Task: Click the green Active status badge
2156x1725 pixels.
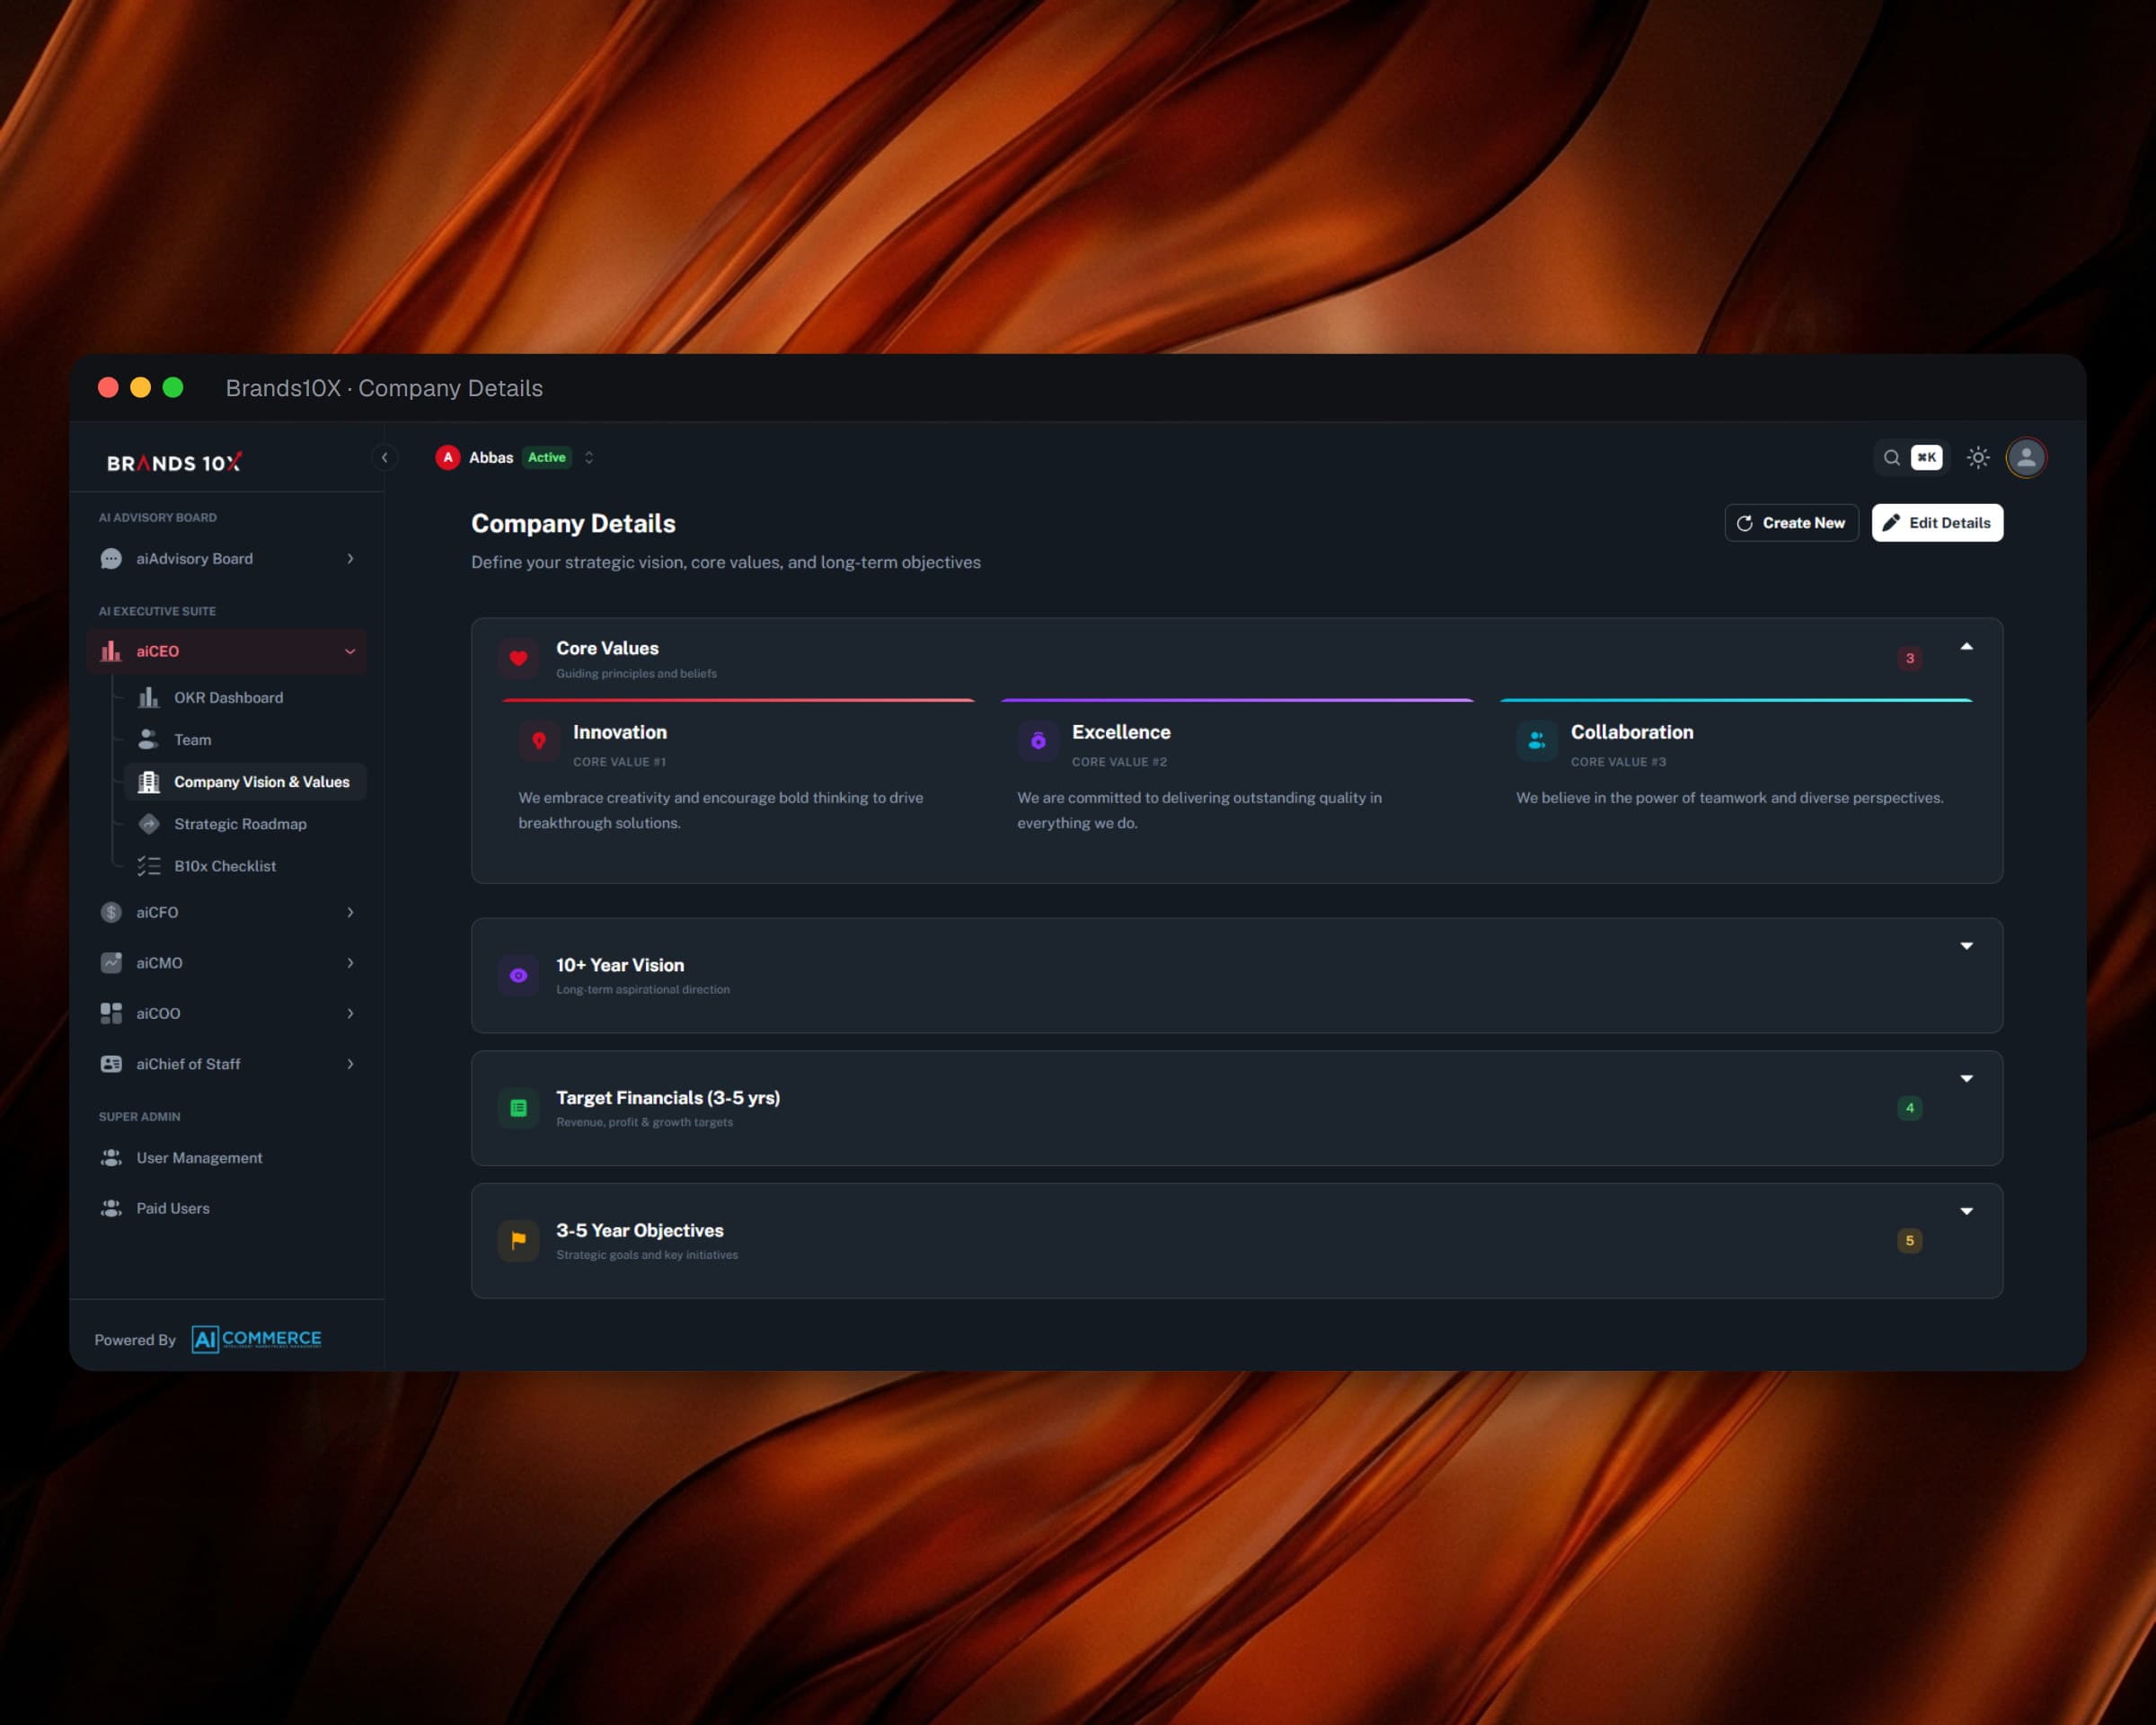Action: pyautogui.click(x=546, y=457)
